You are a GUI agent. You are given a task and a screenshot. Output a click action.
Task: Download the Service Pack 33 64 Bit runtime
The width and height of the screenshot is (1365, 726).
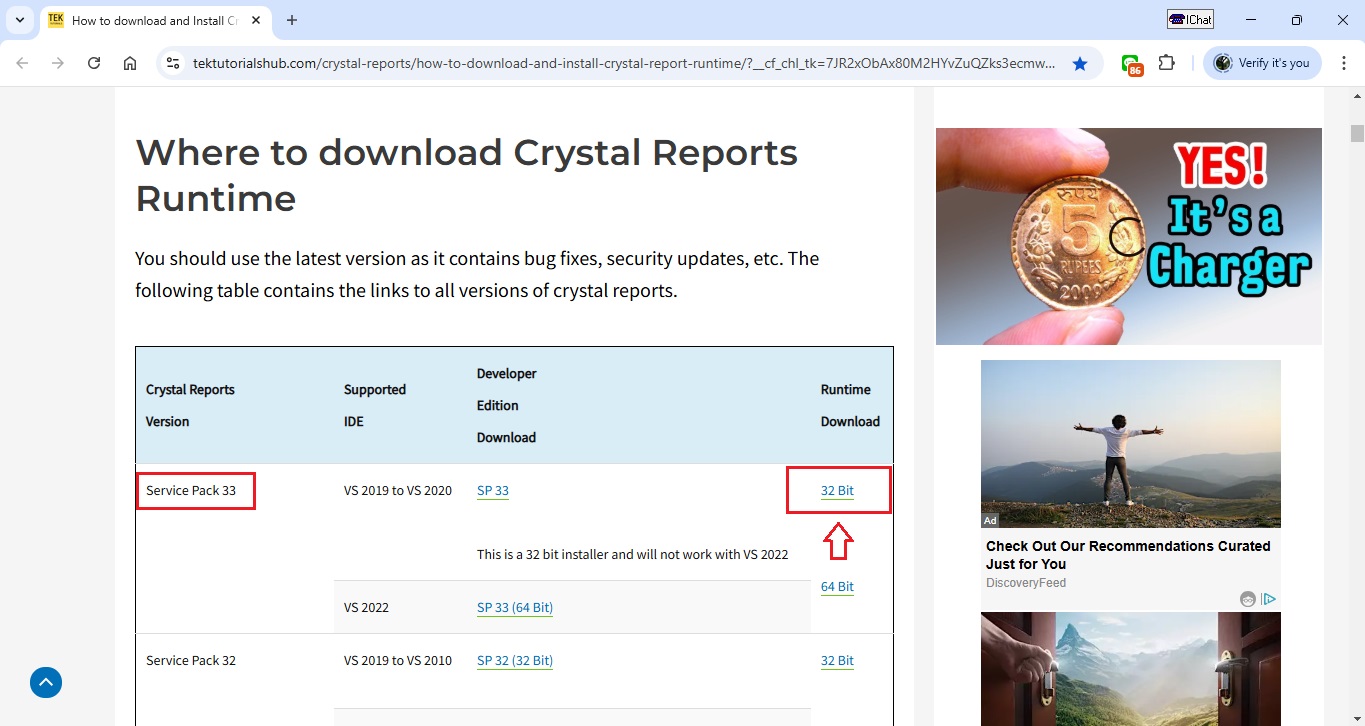click(x=837, y=587)
